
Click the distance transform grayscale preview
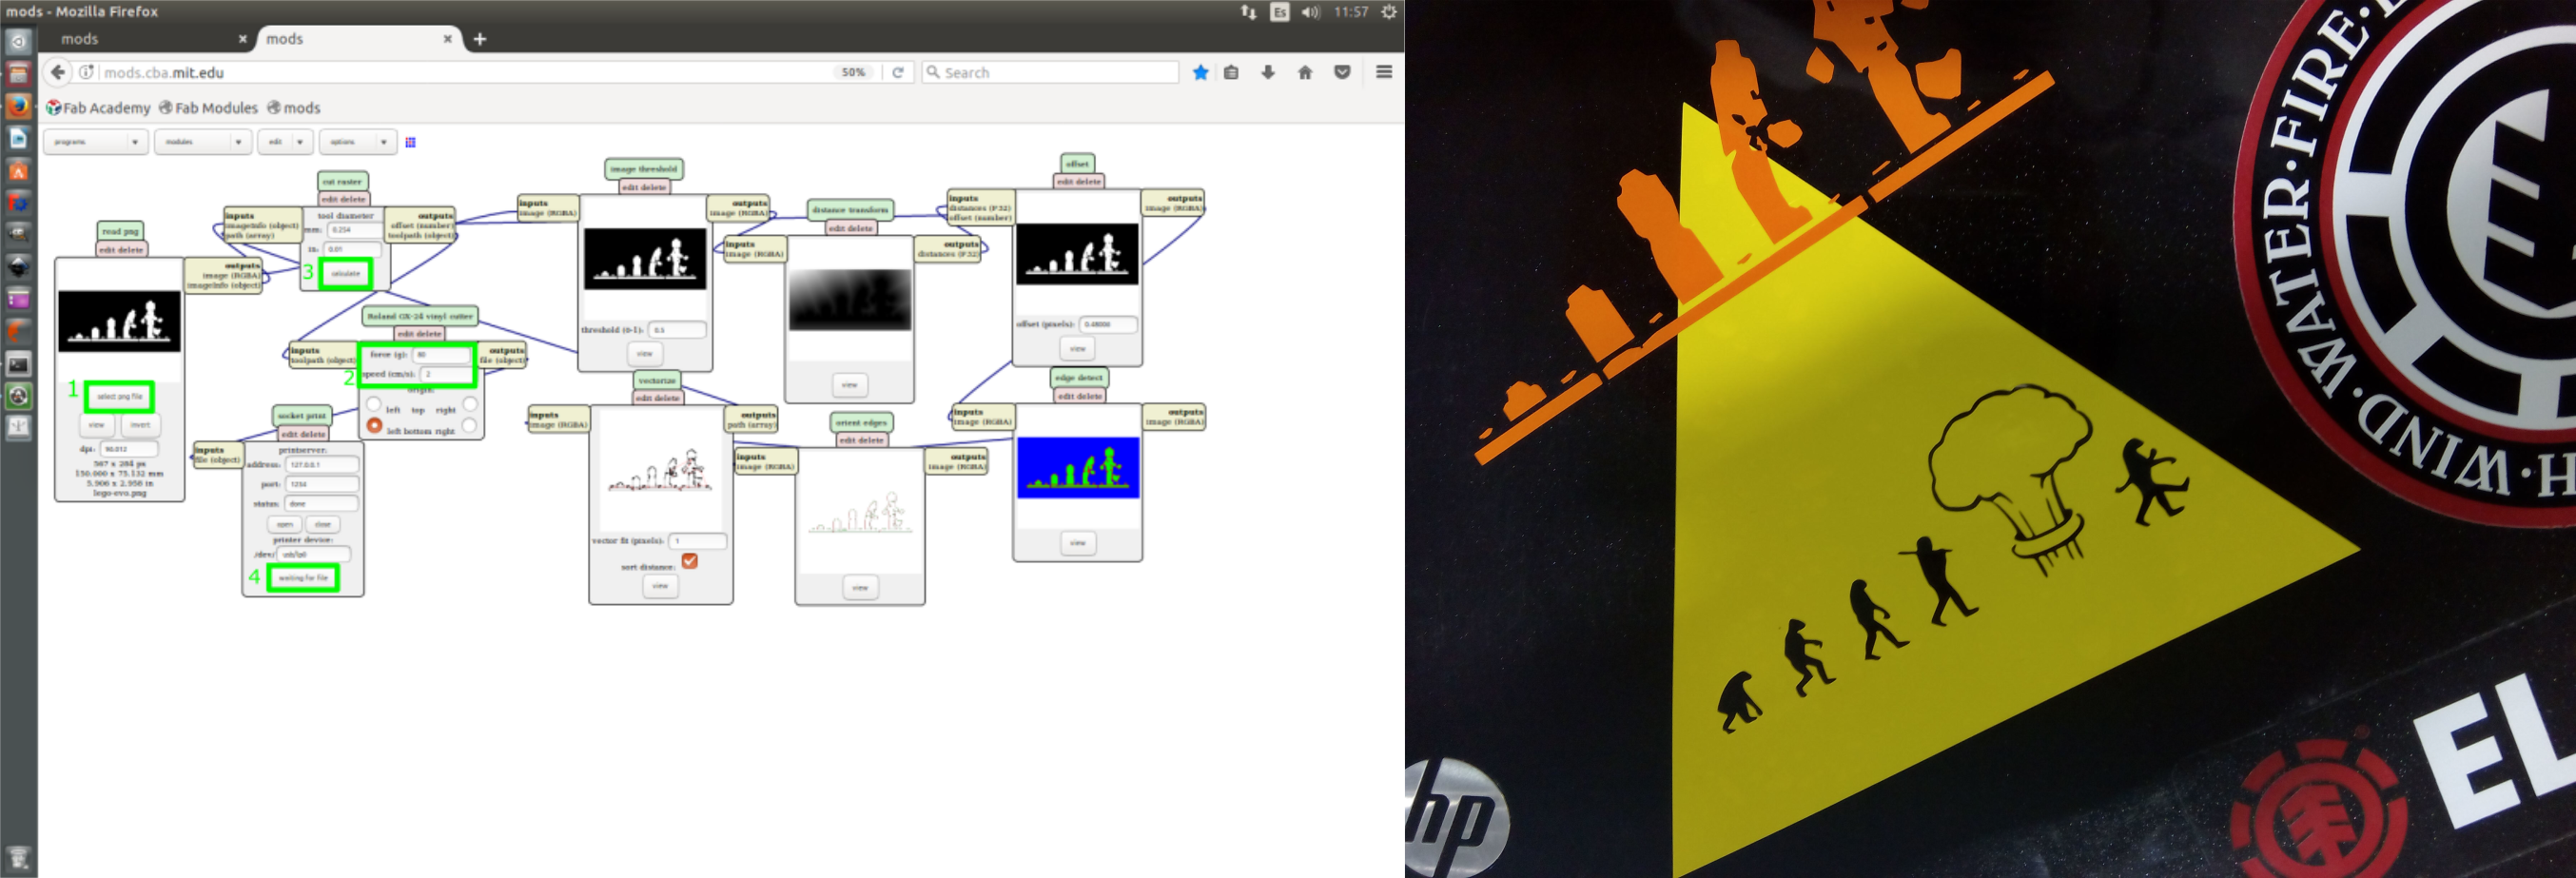[850, 300]
